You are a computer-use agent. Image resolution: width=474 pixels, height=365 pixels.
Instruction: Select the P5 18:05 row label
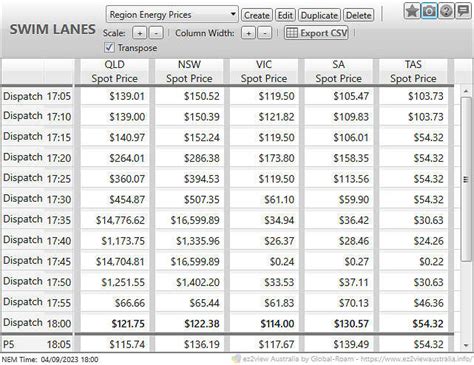click(x=37, y=344)
